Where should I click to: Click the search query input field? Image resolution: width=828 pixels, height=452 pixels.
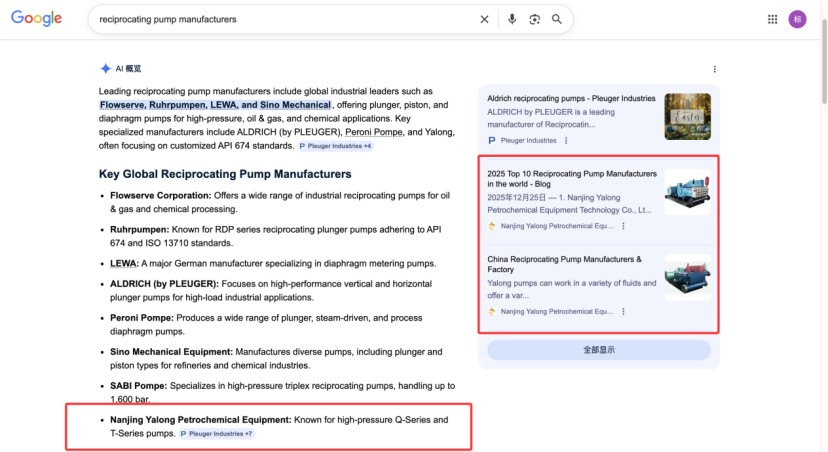280,19
